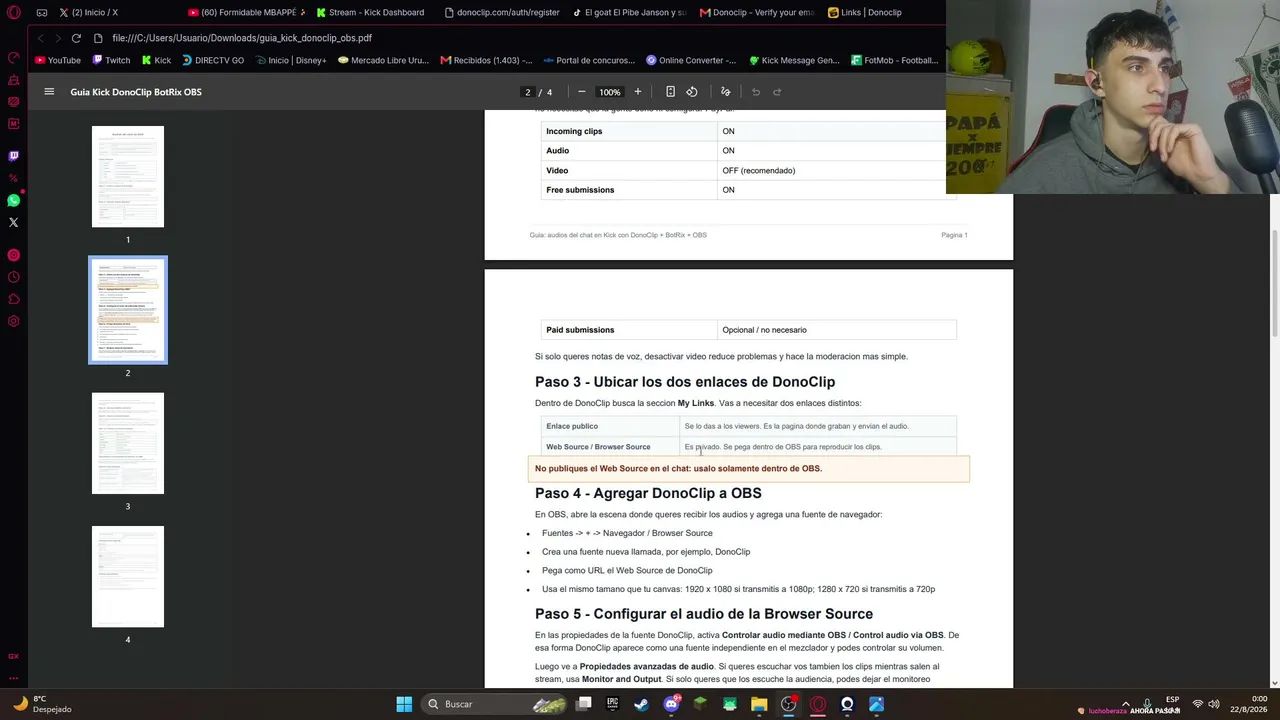Toggle the PDF sidebar hamburger menu
1280x720 pixels.
(49, 92)
